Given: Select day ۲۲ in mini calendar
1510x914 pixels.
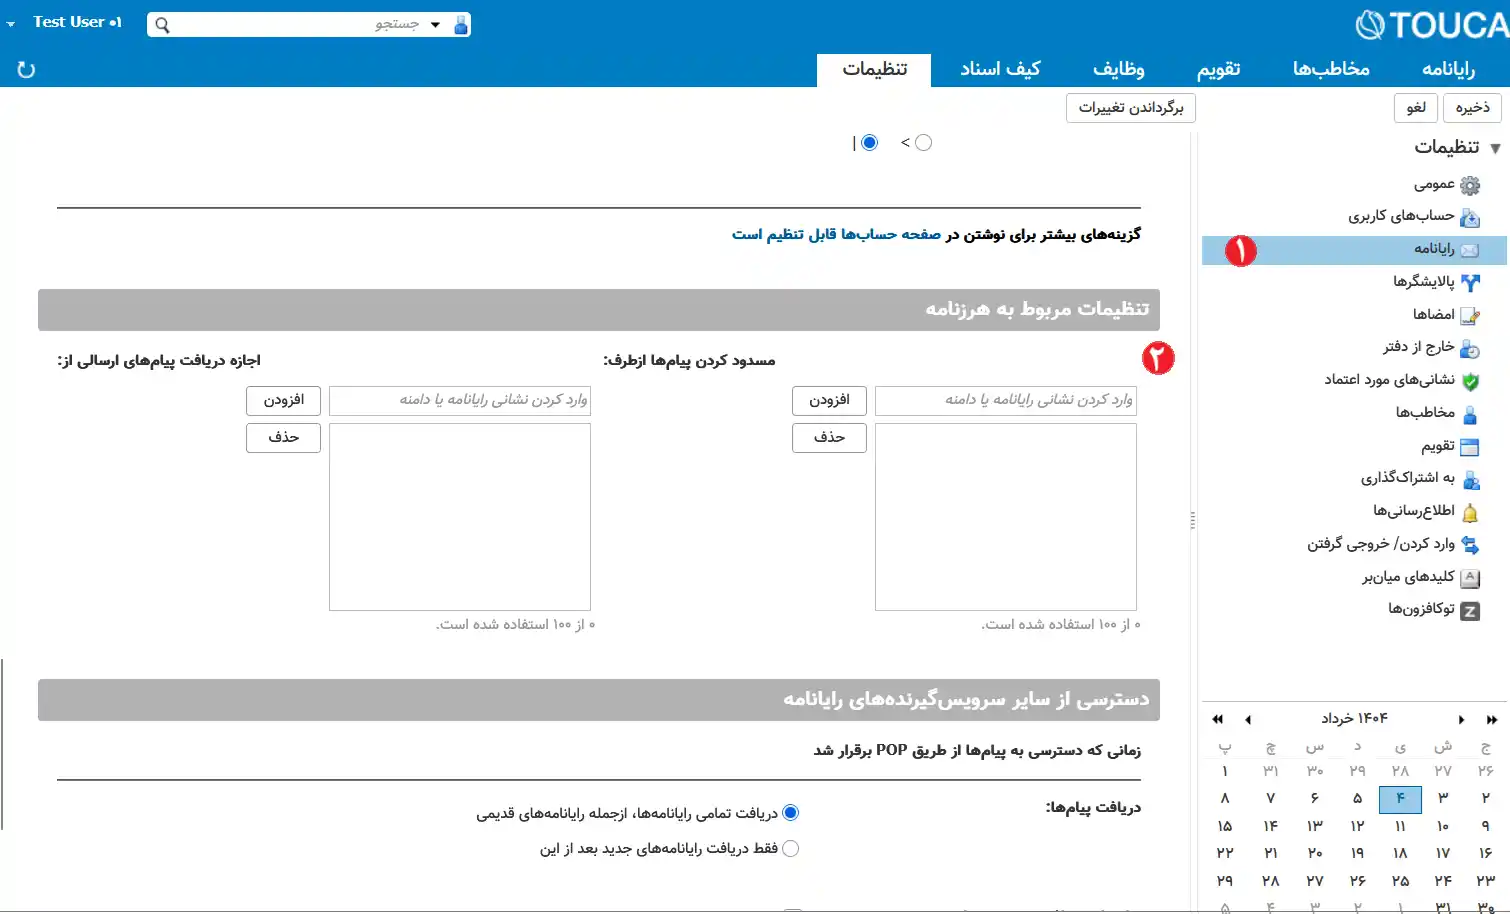Looking at the screenshot, I should (x=1225, y=853).
